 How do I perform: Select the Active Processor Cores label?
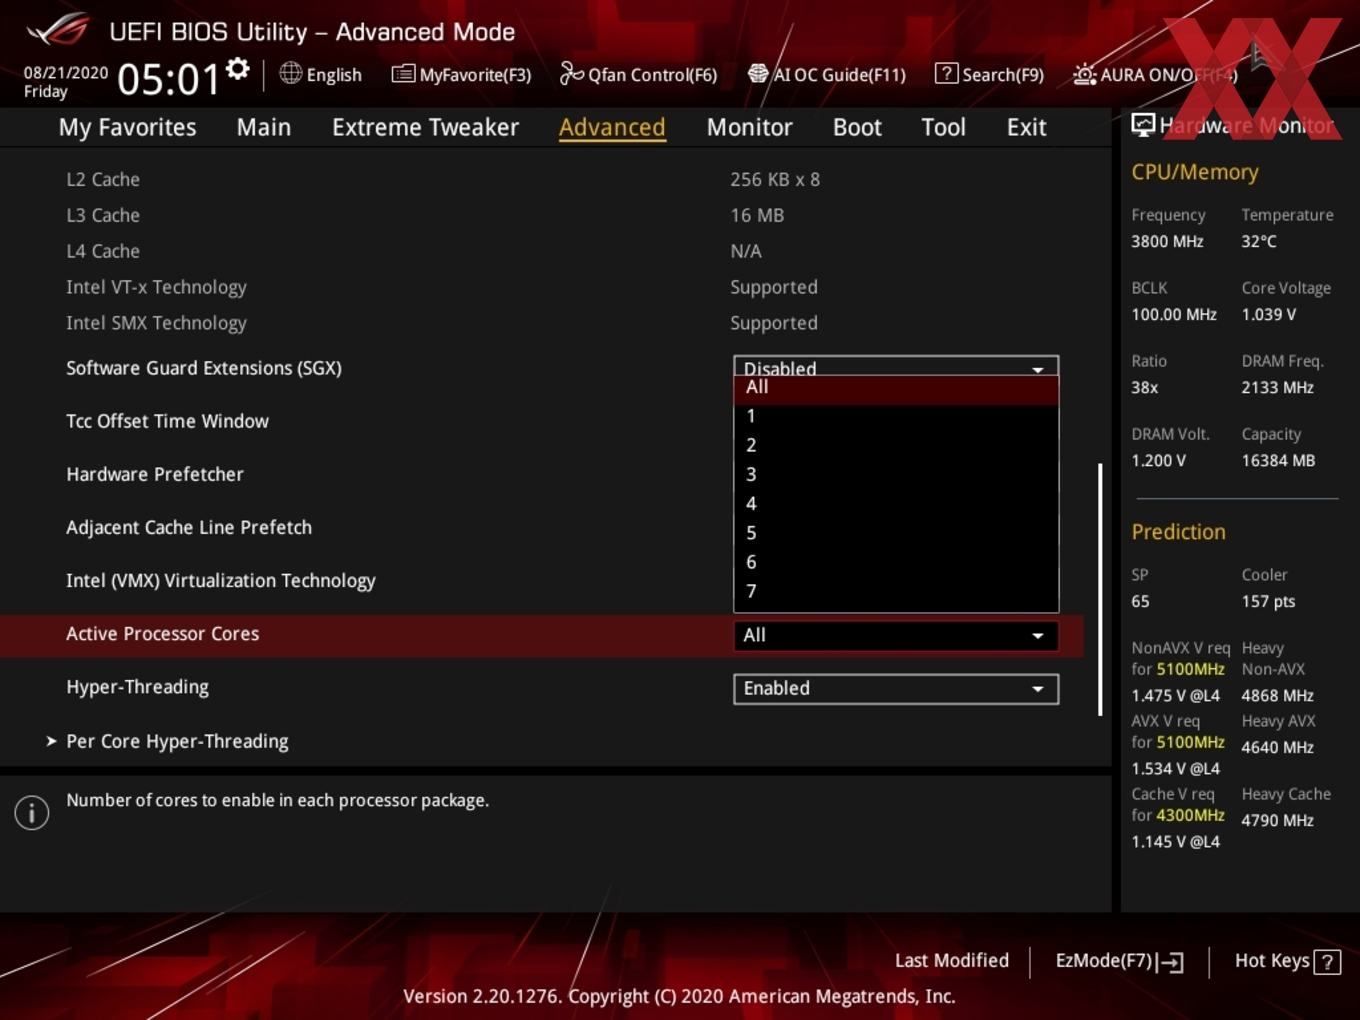coord(162,633)
